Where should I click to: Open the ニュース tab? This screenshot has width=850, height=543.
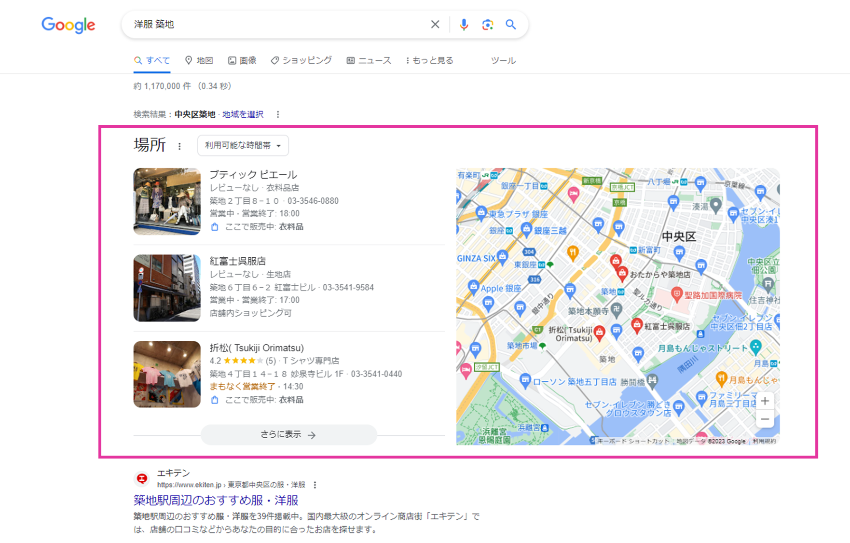click(x=369, y=61)
